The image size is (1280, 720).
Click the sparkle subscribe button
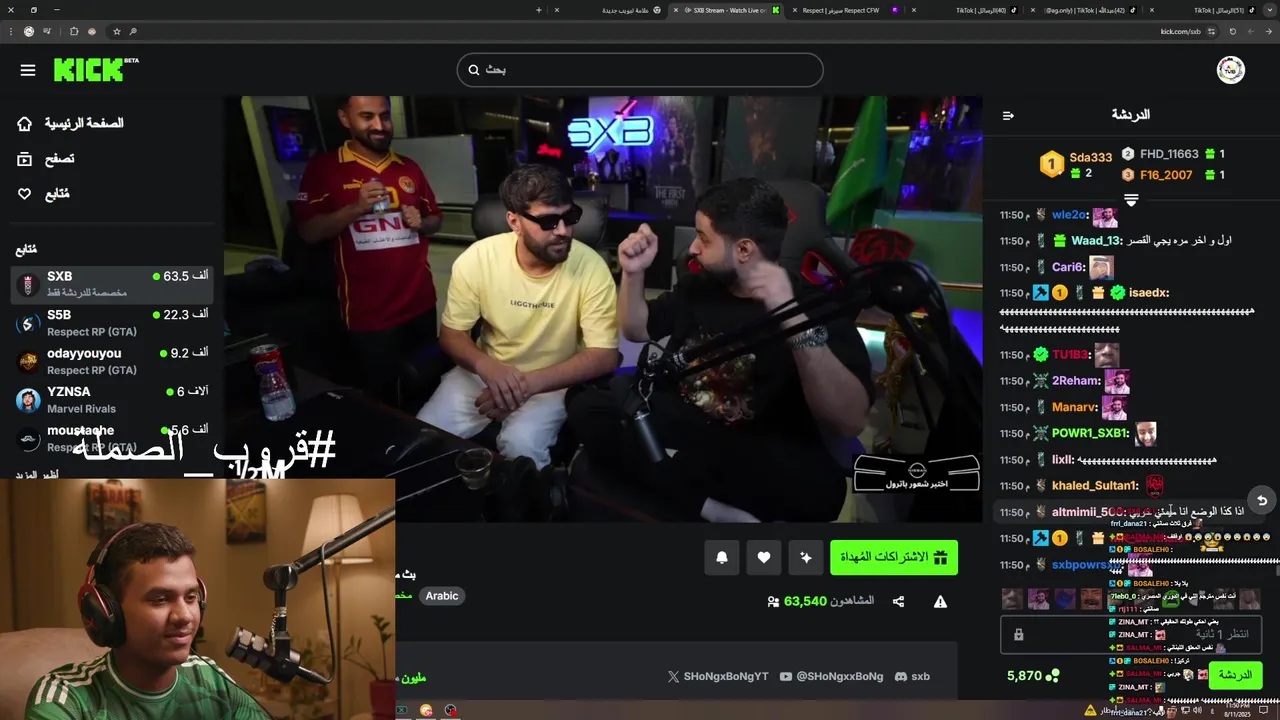click(806, 558)
